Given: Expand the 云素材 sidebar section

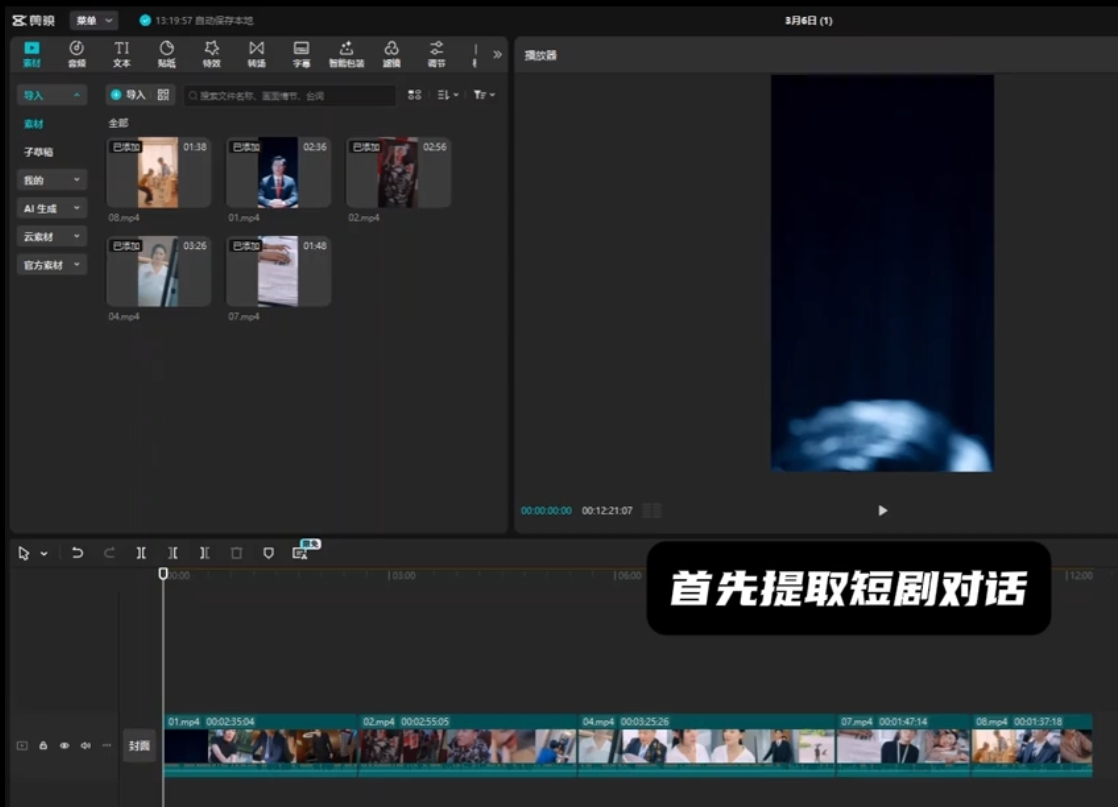Looking at the screenshot, I should coord(52,237).
